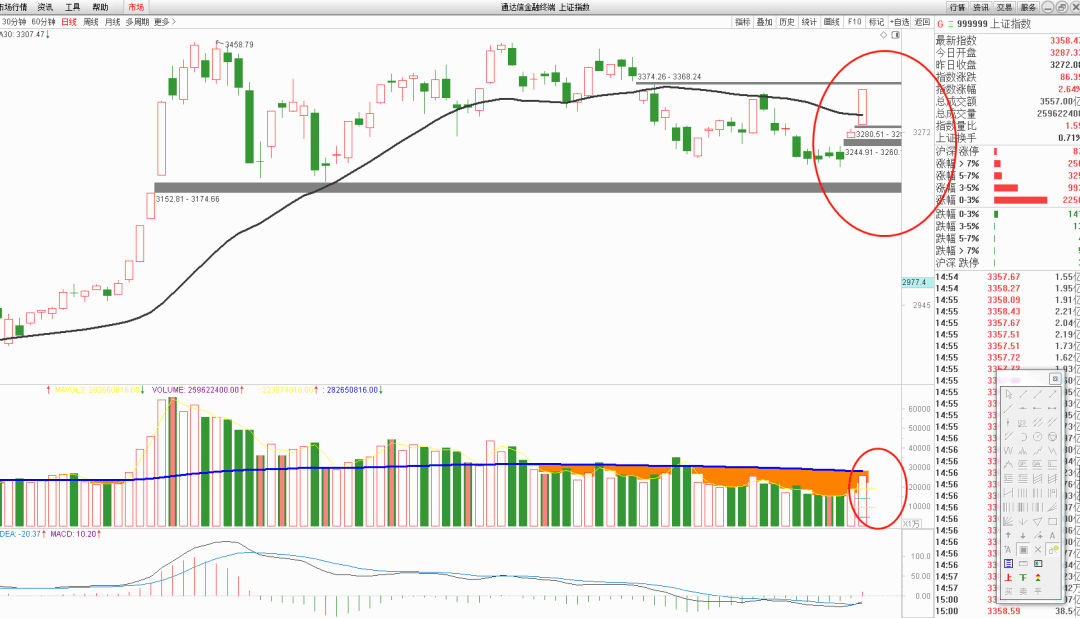The width and height of the screenshot is (1080, 618).
Task: Open the 工具 menu
Action: pyautogui.click(x=72, y=7)
